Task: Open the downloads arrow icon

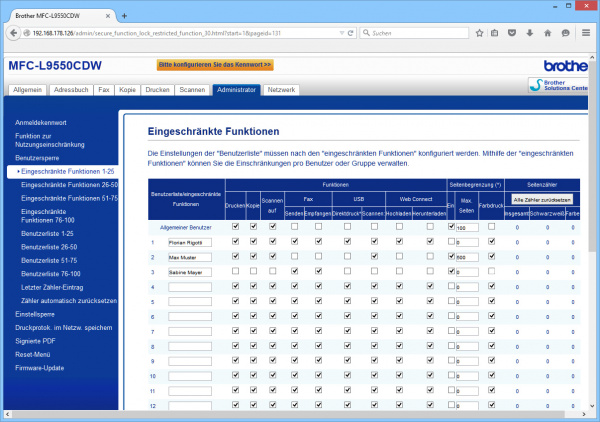Action: (x=530, y=33)
